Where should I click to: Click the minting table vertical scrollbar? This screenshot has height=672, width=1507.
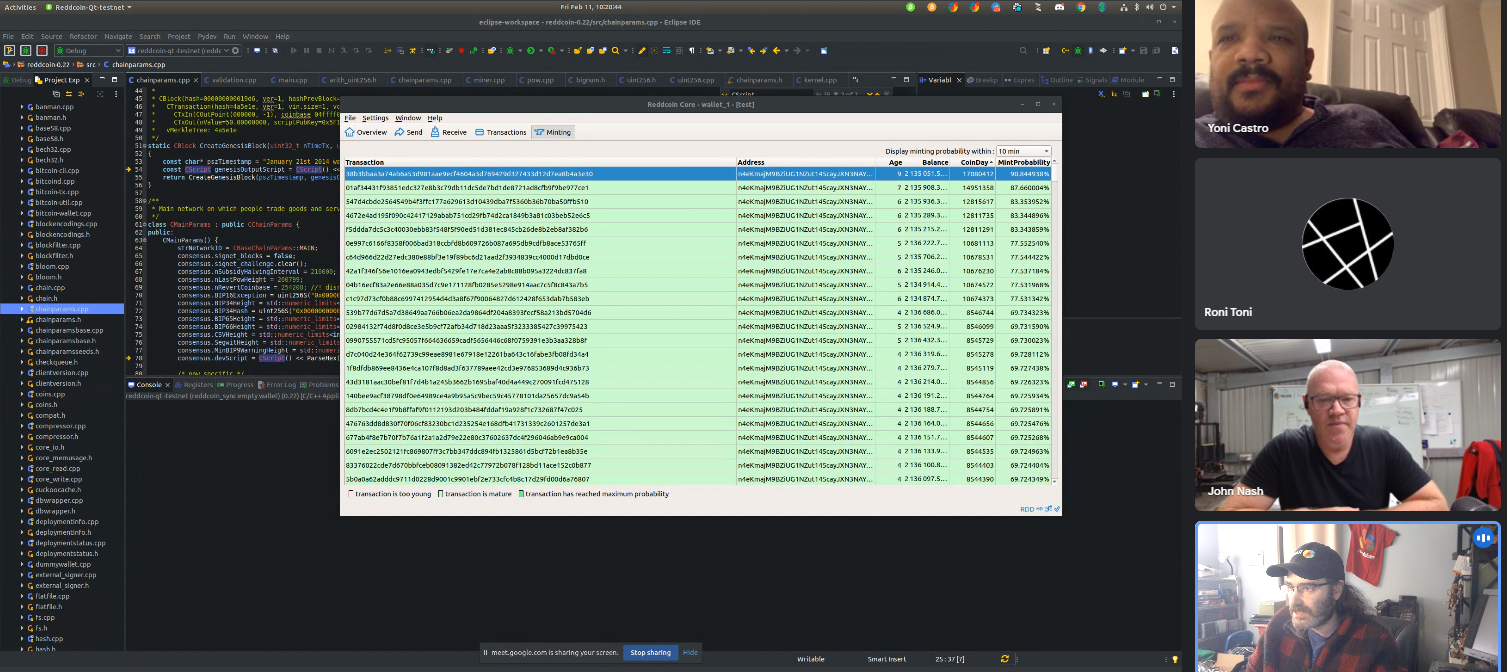[x=1055, y=320]
